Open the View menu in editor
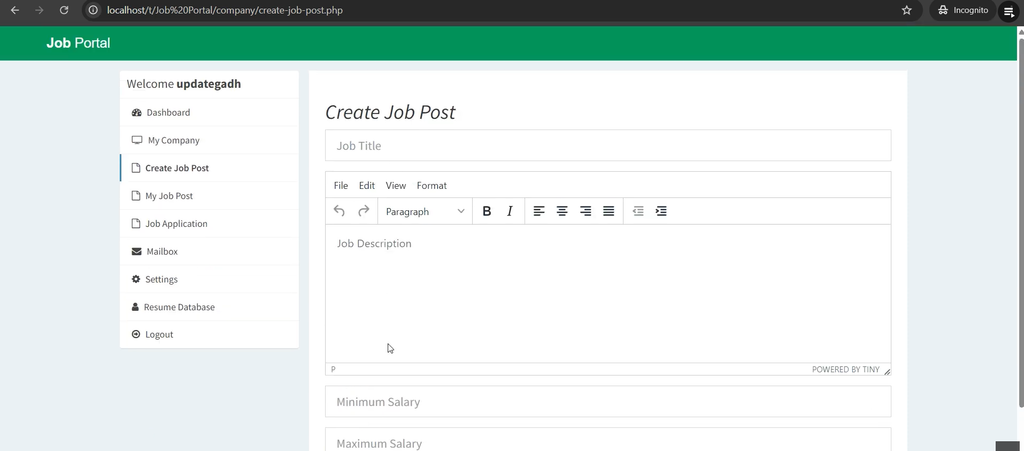The width and height of the screenshot is (1024, 451). tap(396, 185)
